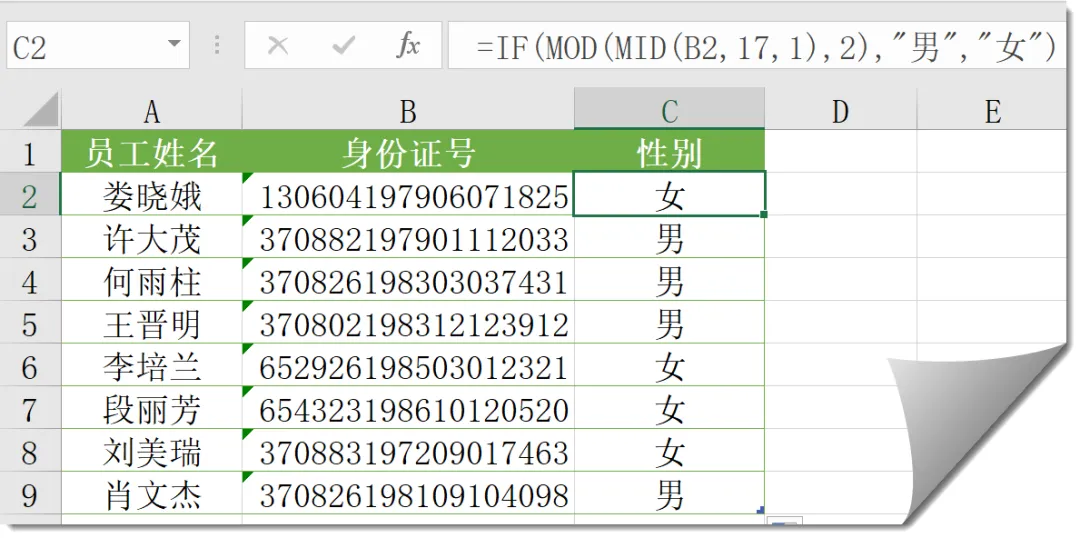Viewport: 1080px width, 538px height.
Task: Click the C2 fill handle square
Action: pyautogui.click(x=764, y=215)
